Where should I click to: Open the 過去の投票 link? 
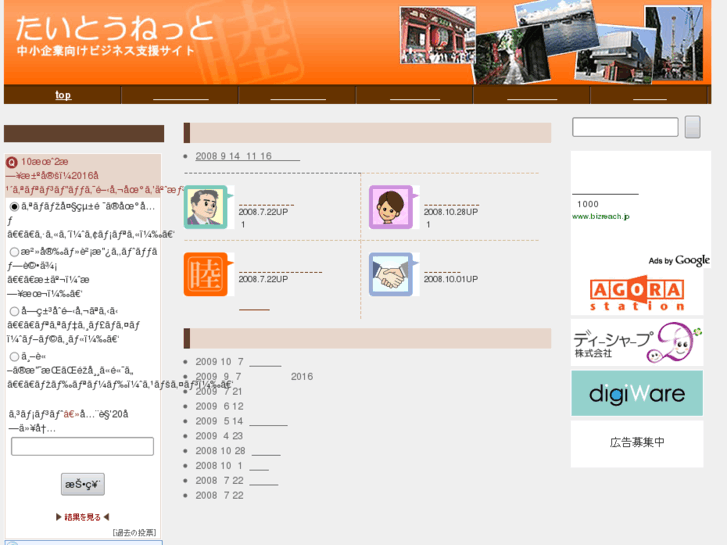tap(134, 532)
